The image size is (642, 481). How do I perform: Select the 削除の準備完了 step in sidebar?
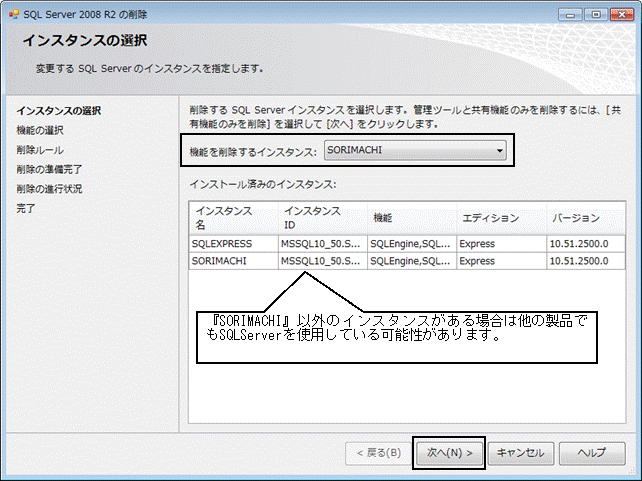tap(49, 169)
